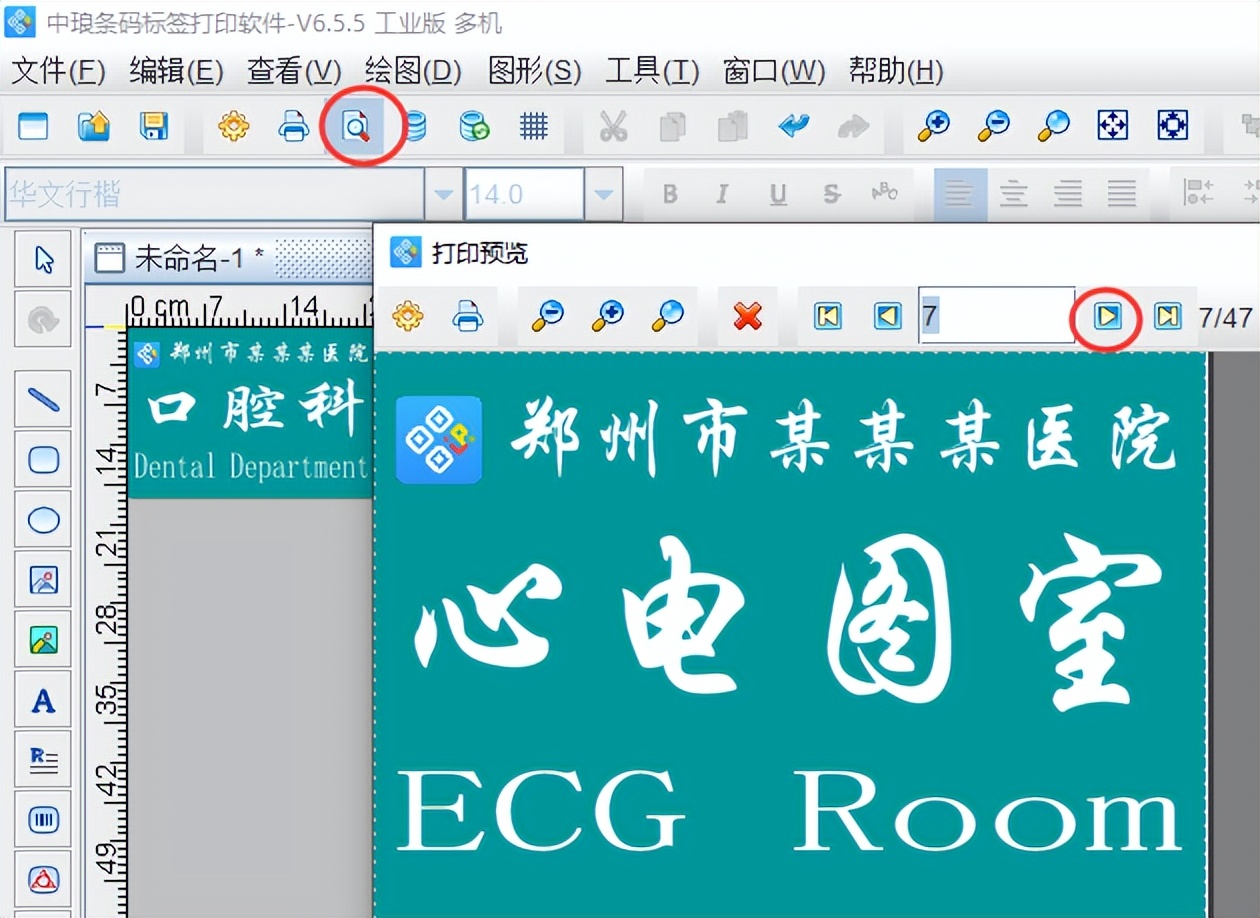Jump to last preview page

pos(1166,317)
